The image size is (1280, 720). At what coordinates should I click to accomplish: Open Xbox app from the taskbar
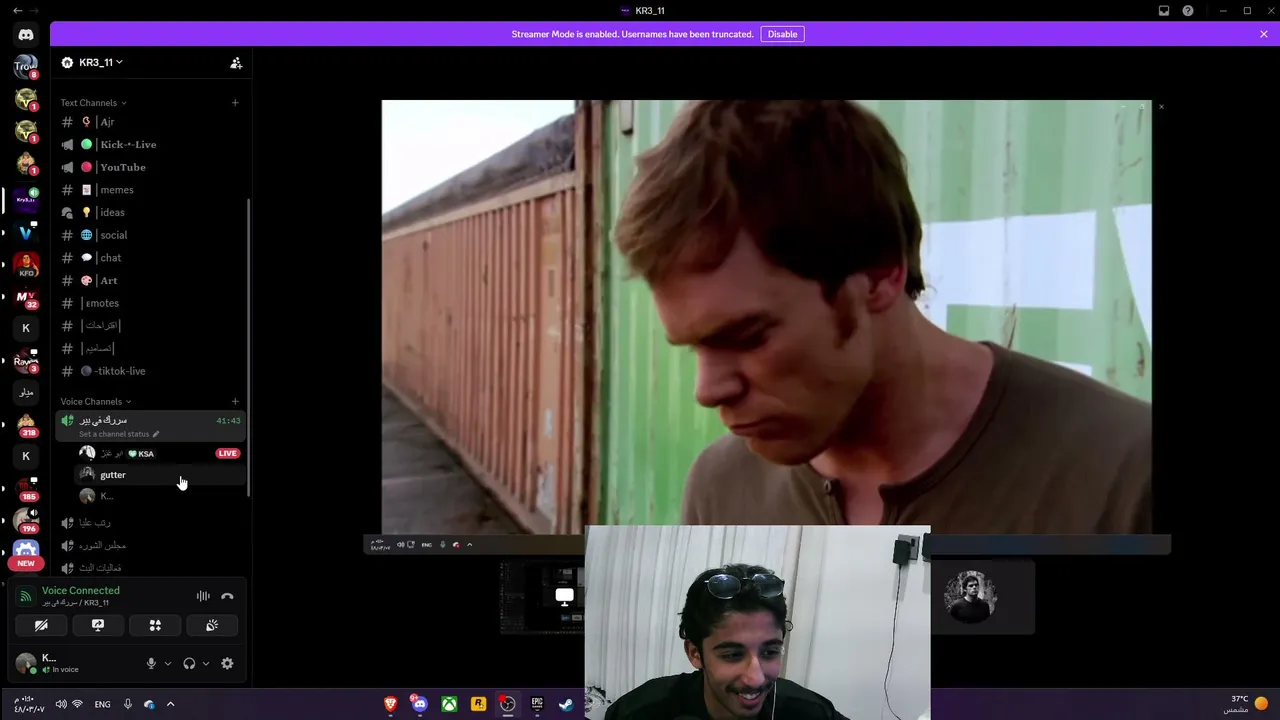(x=449, y=704)
